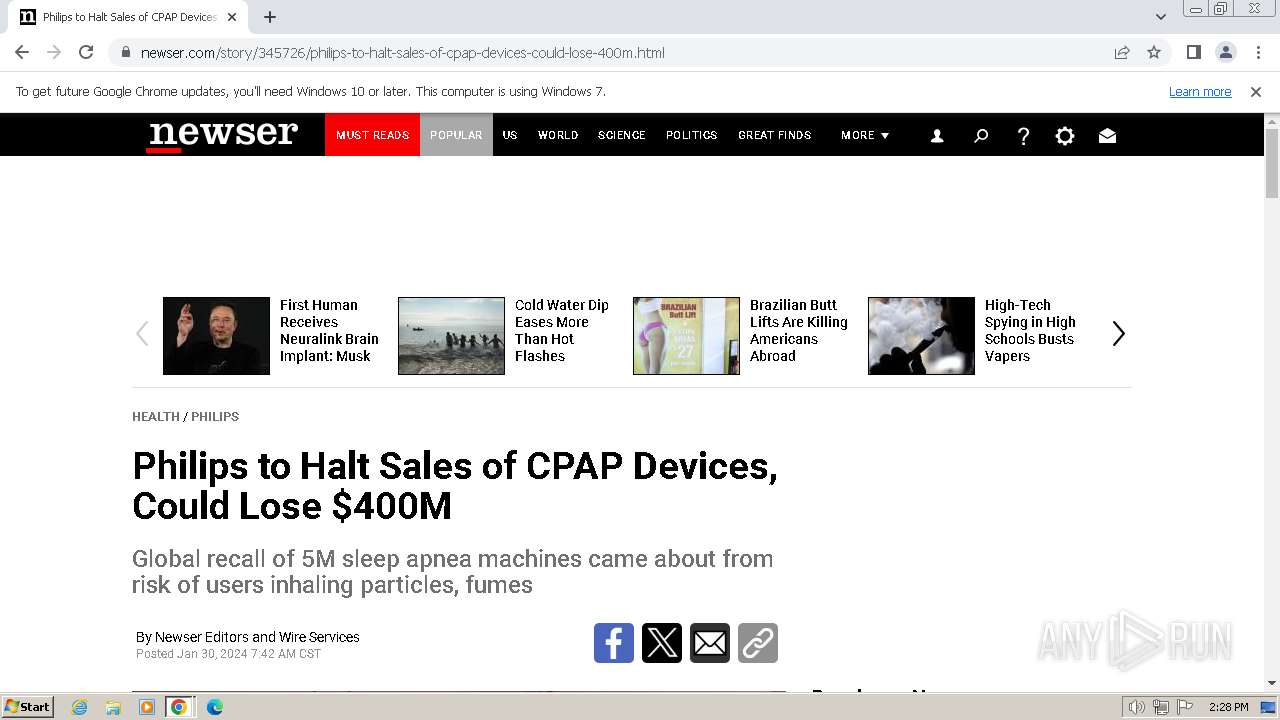Close the Philips story tab
The image size is (1280, 720).
tap(232, 17)
